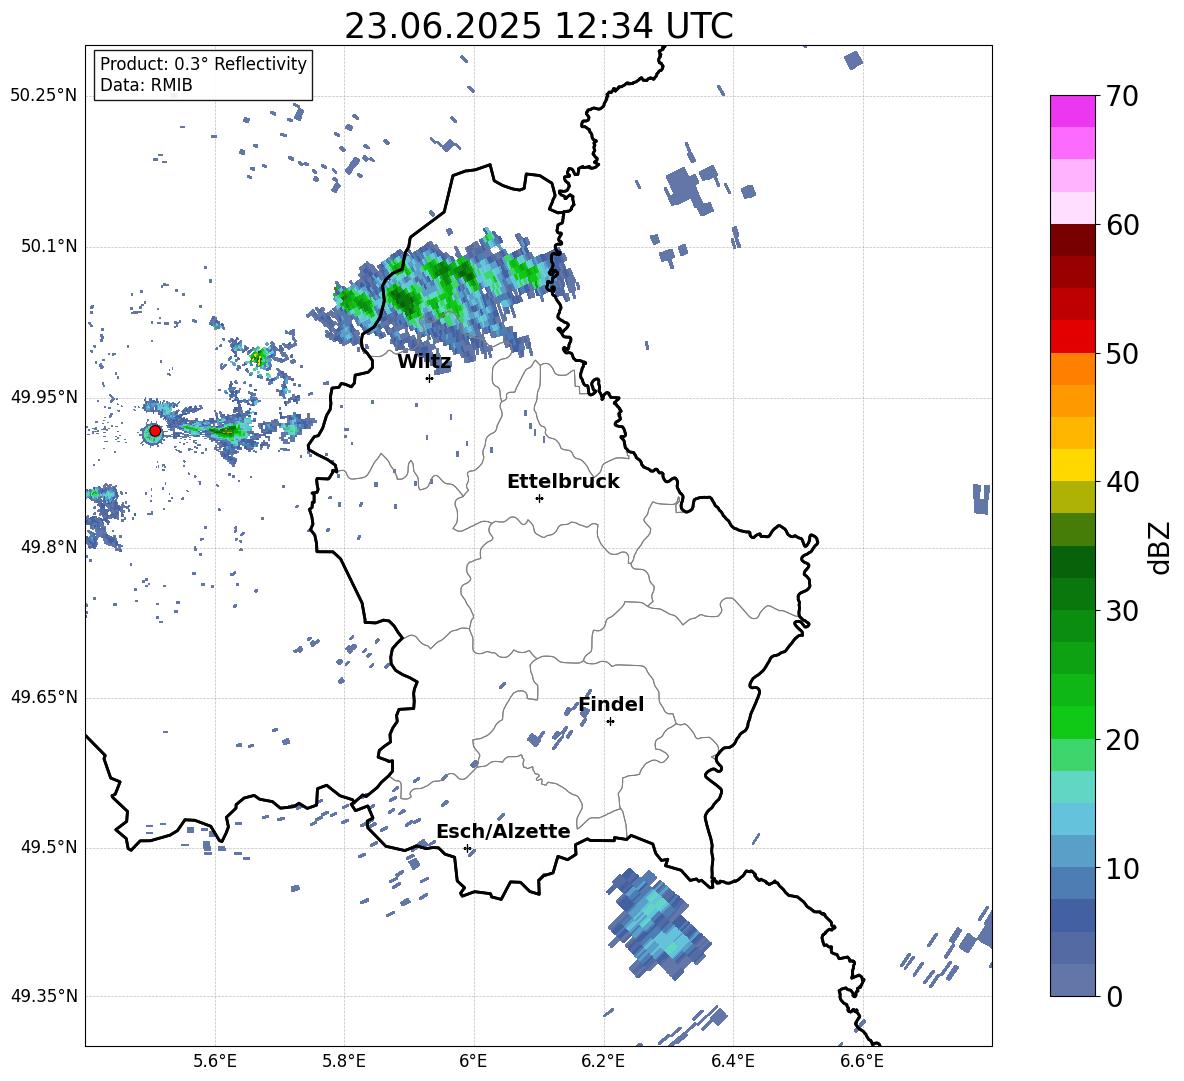Click the 'Data: RMIB' text
Viewport: 1184px width, 1081px height.
pos(146,85)
